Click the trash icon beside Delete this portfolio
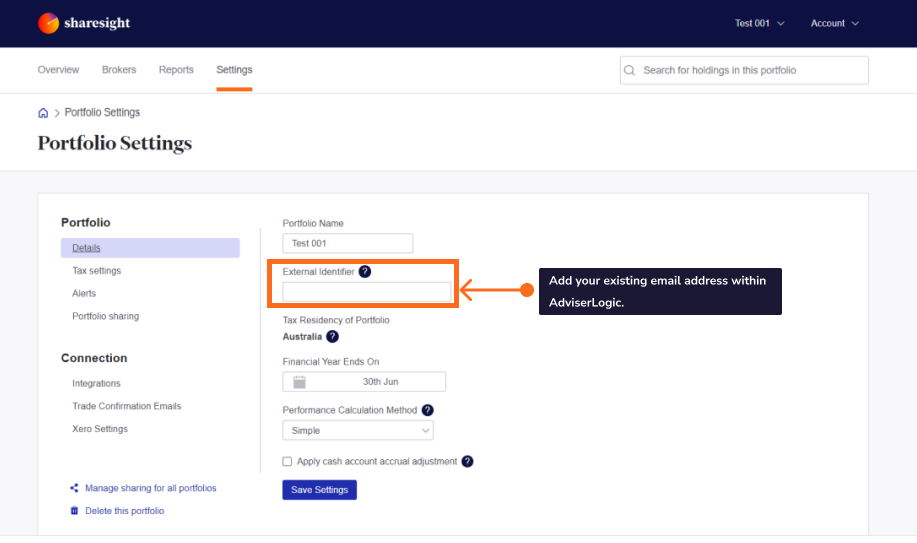 tap(74, 511)
